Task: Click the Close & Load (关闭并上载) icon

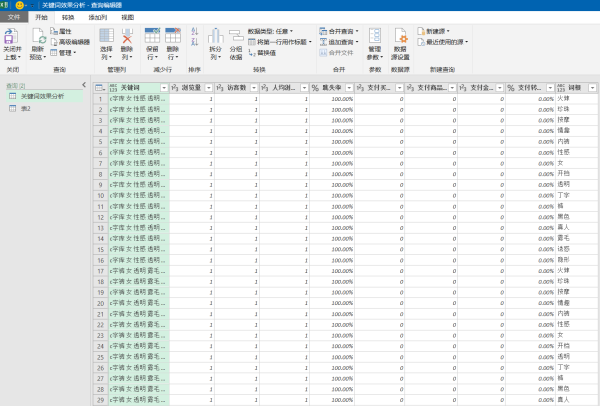Action: (11, 37)
